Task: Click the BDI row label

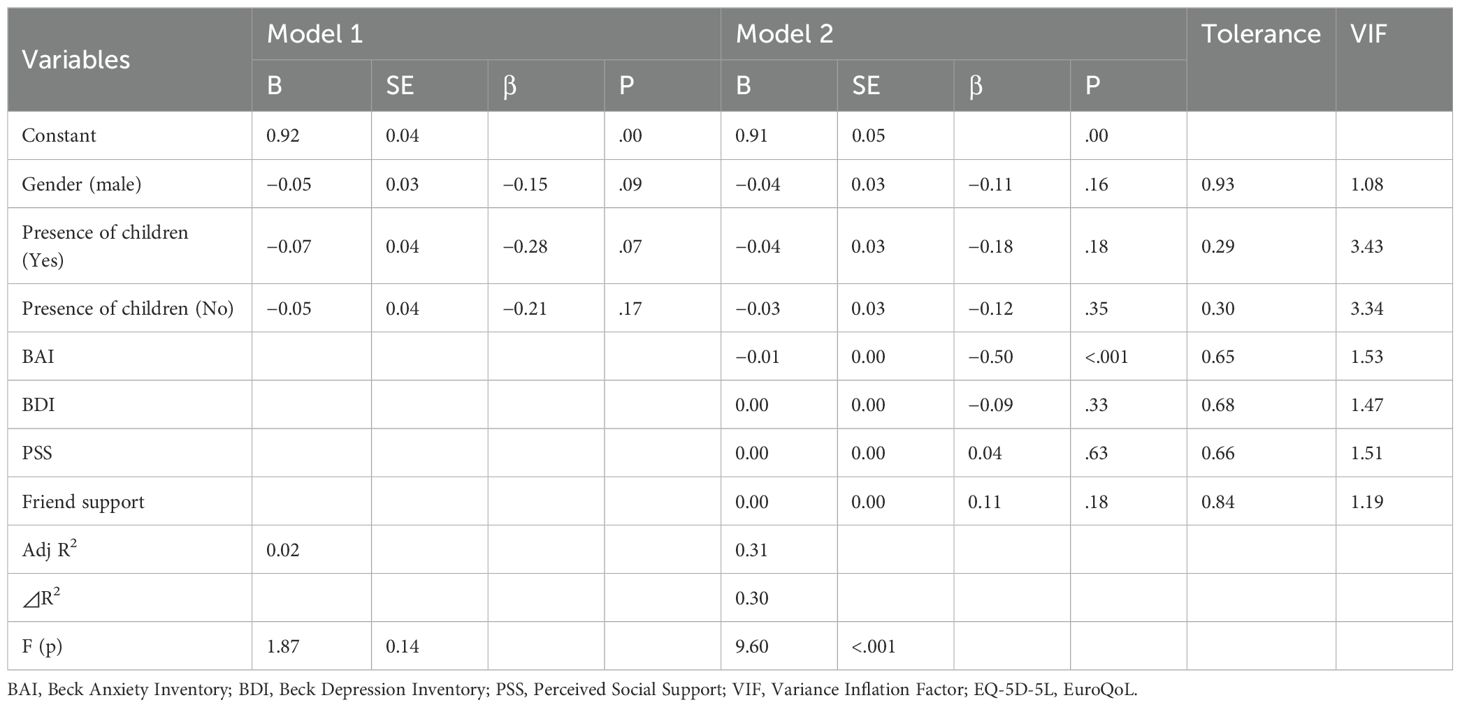Action: [37, 405]
